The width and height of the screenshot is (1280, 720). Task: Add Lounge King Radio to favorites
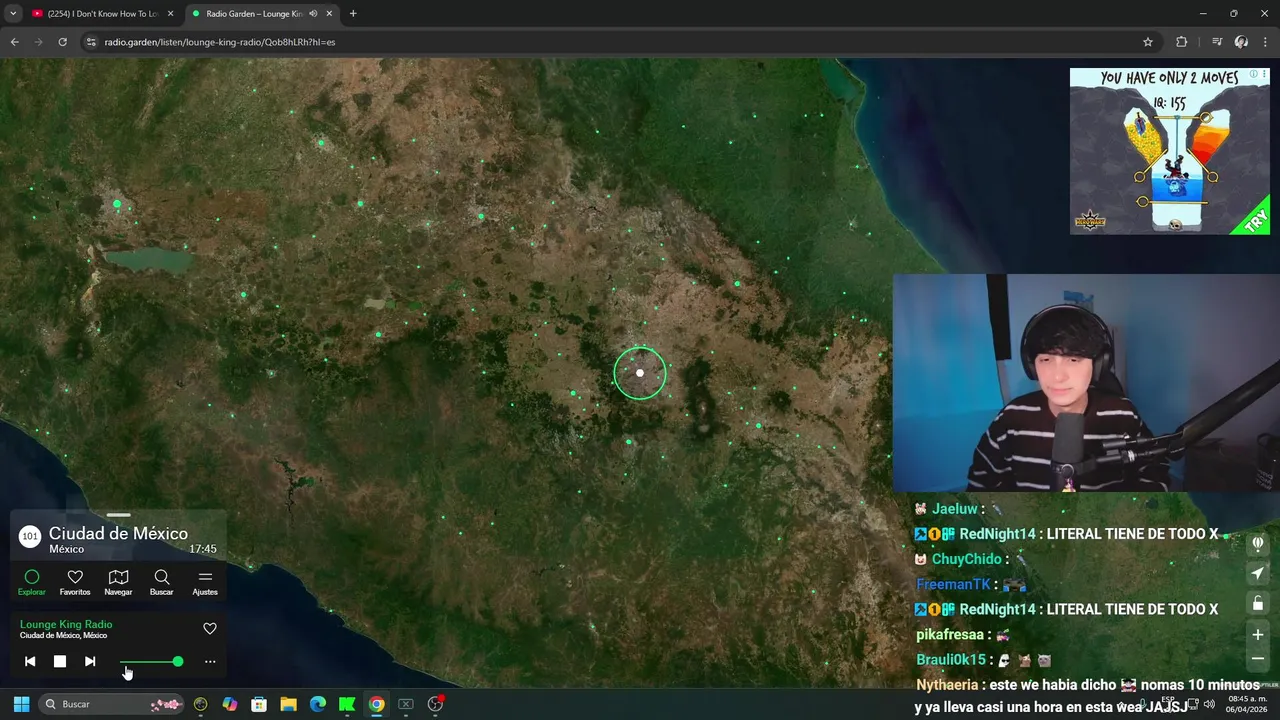coord(210,629)
